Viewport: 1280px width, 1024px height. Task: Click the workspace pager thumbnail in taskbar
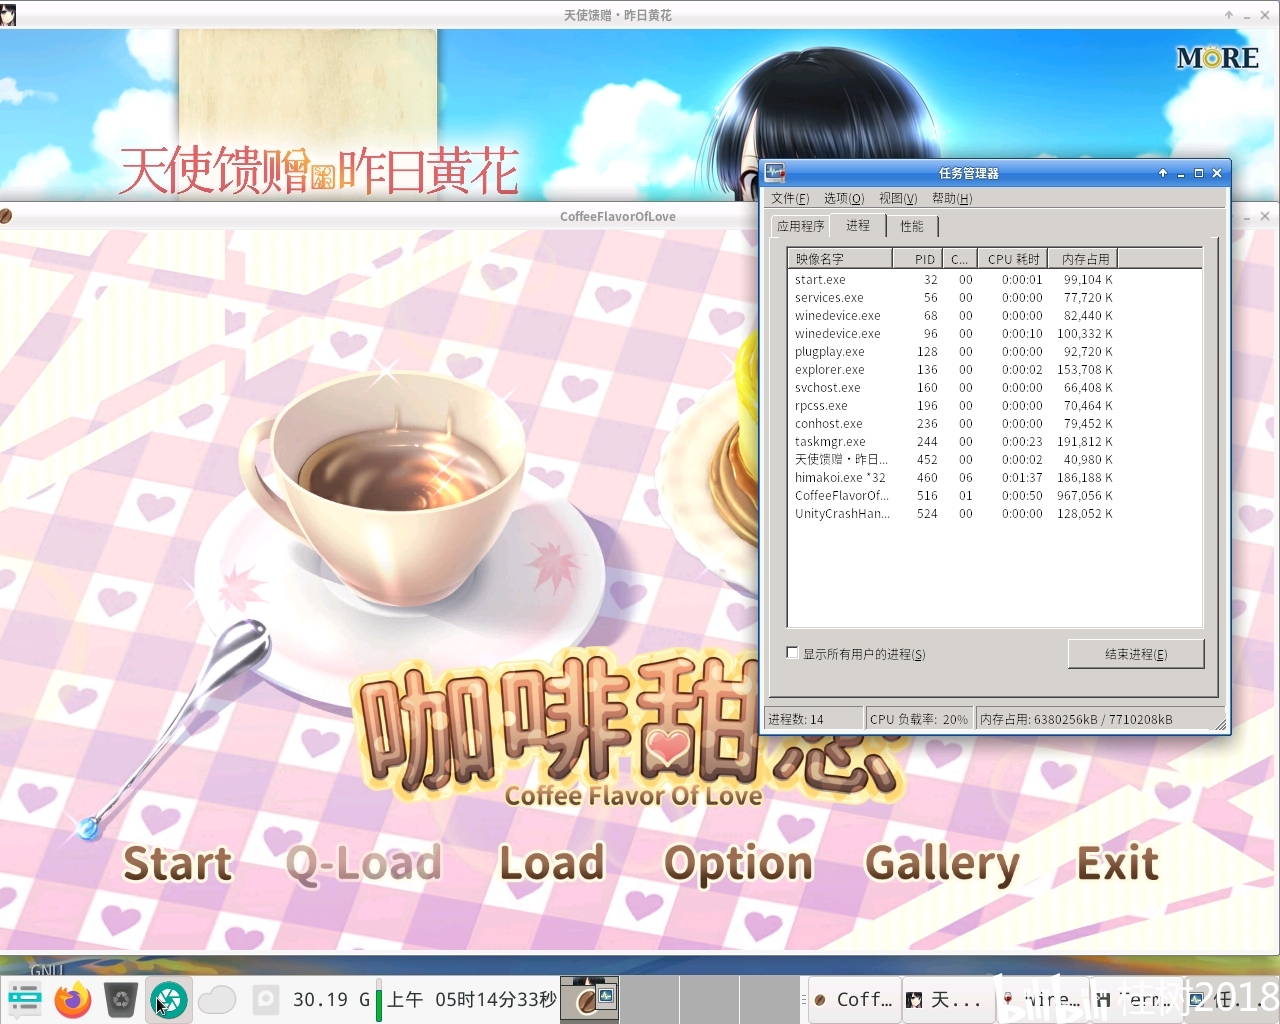tap(589, 999)
